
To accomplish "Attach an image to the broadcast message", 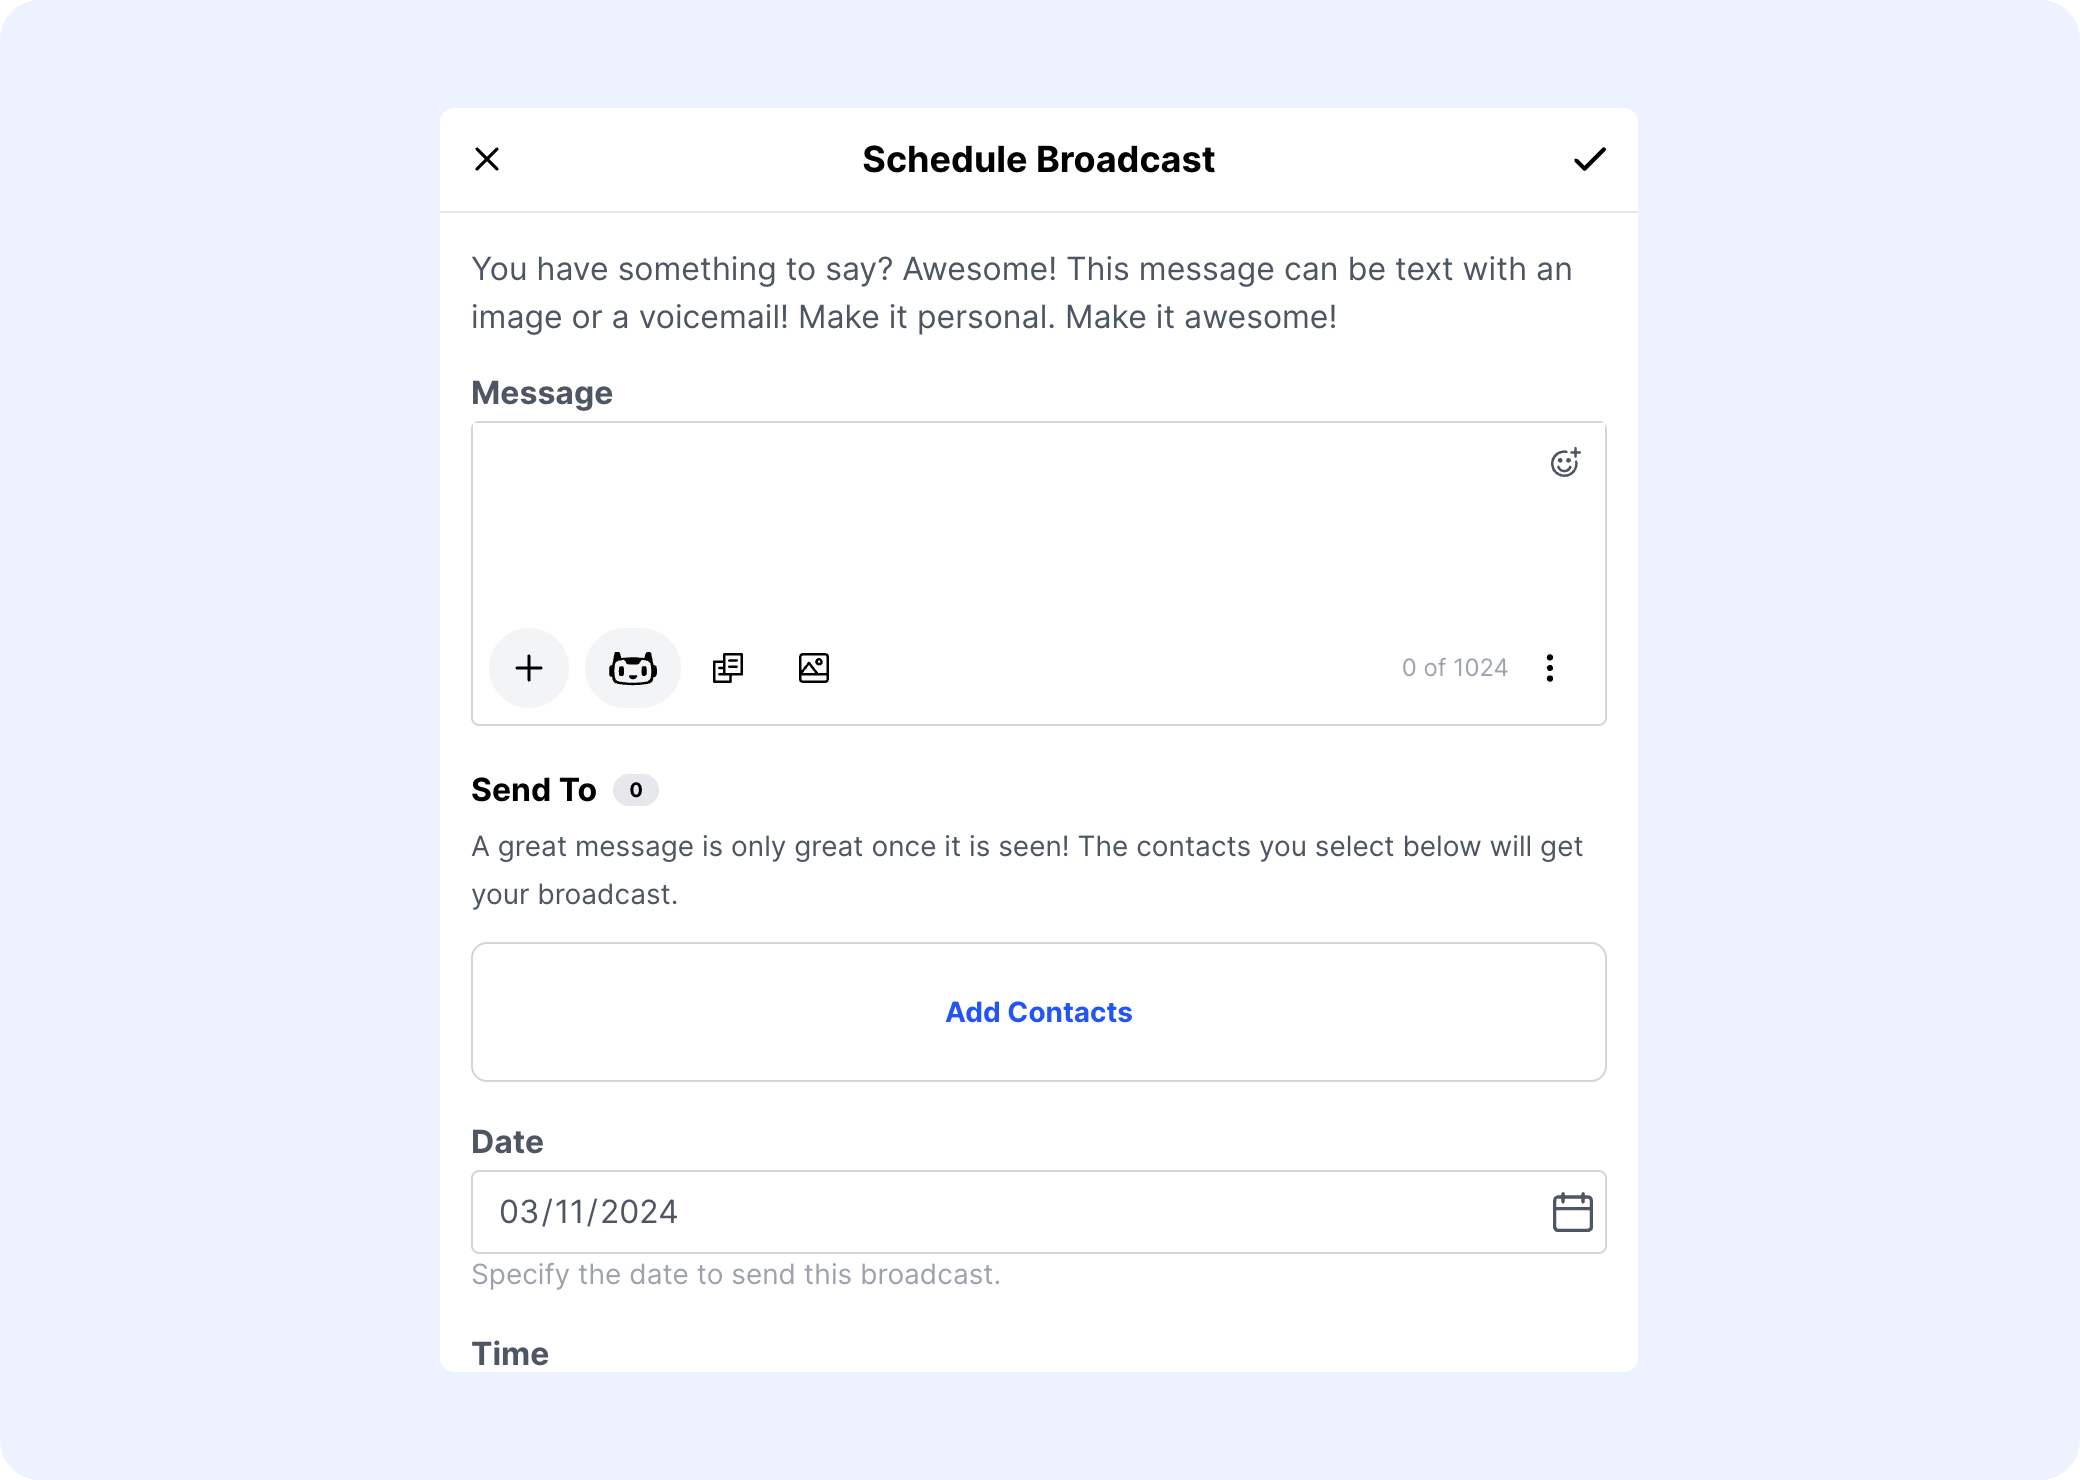I will click(x=813, y=667).
